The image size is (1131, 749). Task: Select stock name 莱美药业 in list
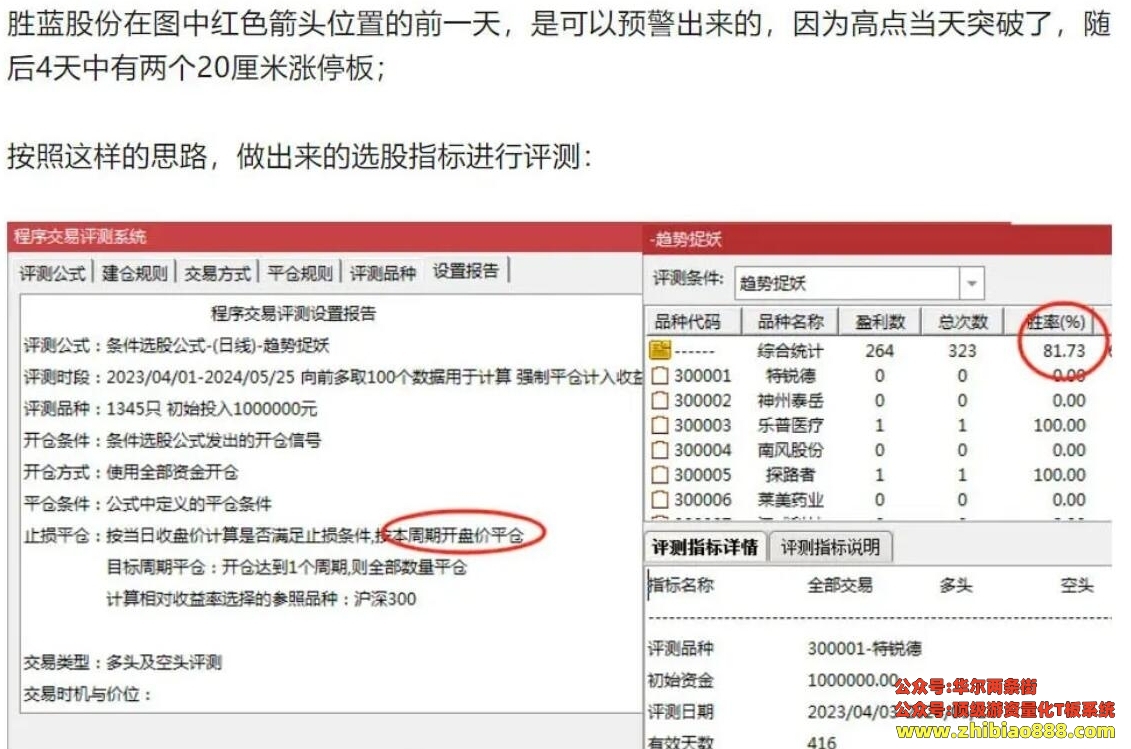tap(791, 499)
